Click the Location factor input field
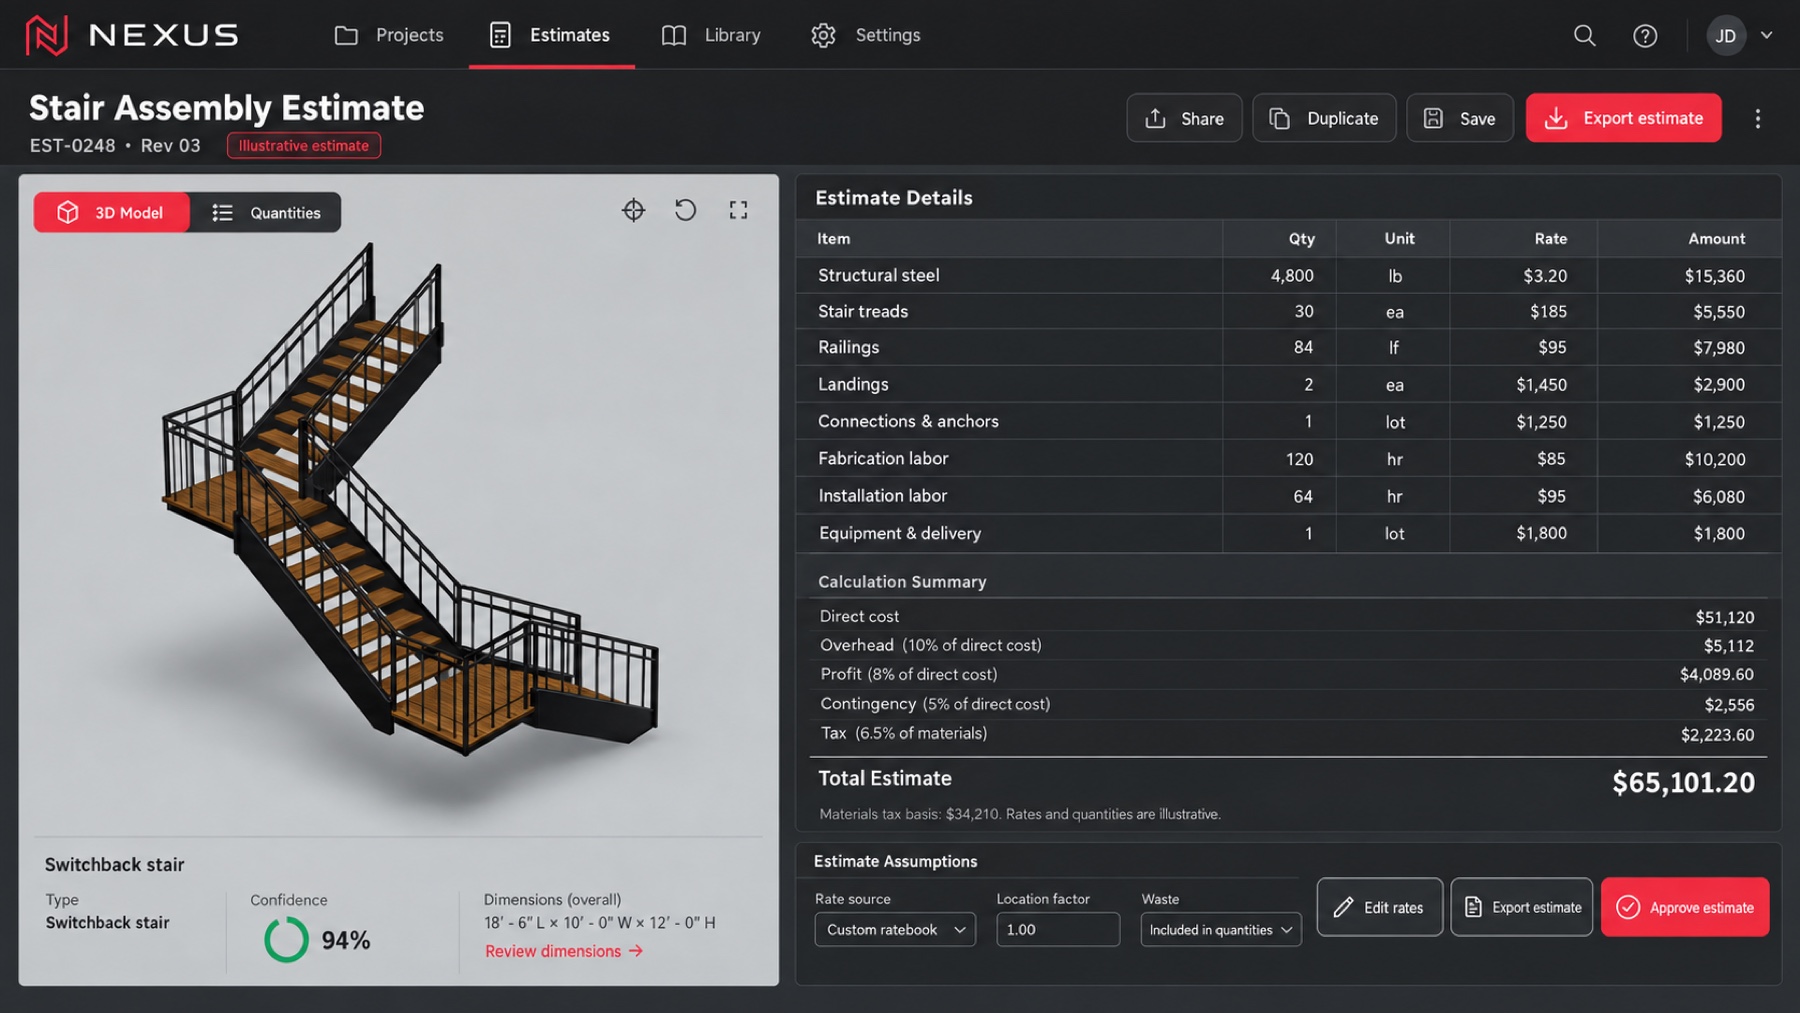Screen dimensions: 1800x1013 pyautogui.click(x=1058, y=930)
